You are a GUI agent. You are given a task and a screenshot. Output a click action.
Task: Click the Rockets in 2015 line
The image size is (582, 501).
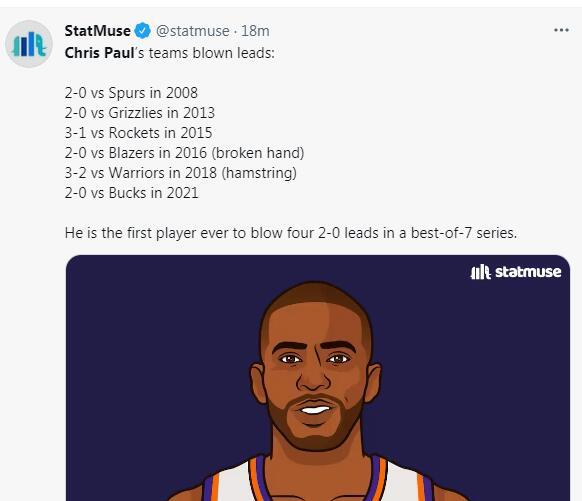click(138, 133)
